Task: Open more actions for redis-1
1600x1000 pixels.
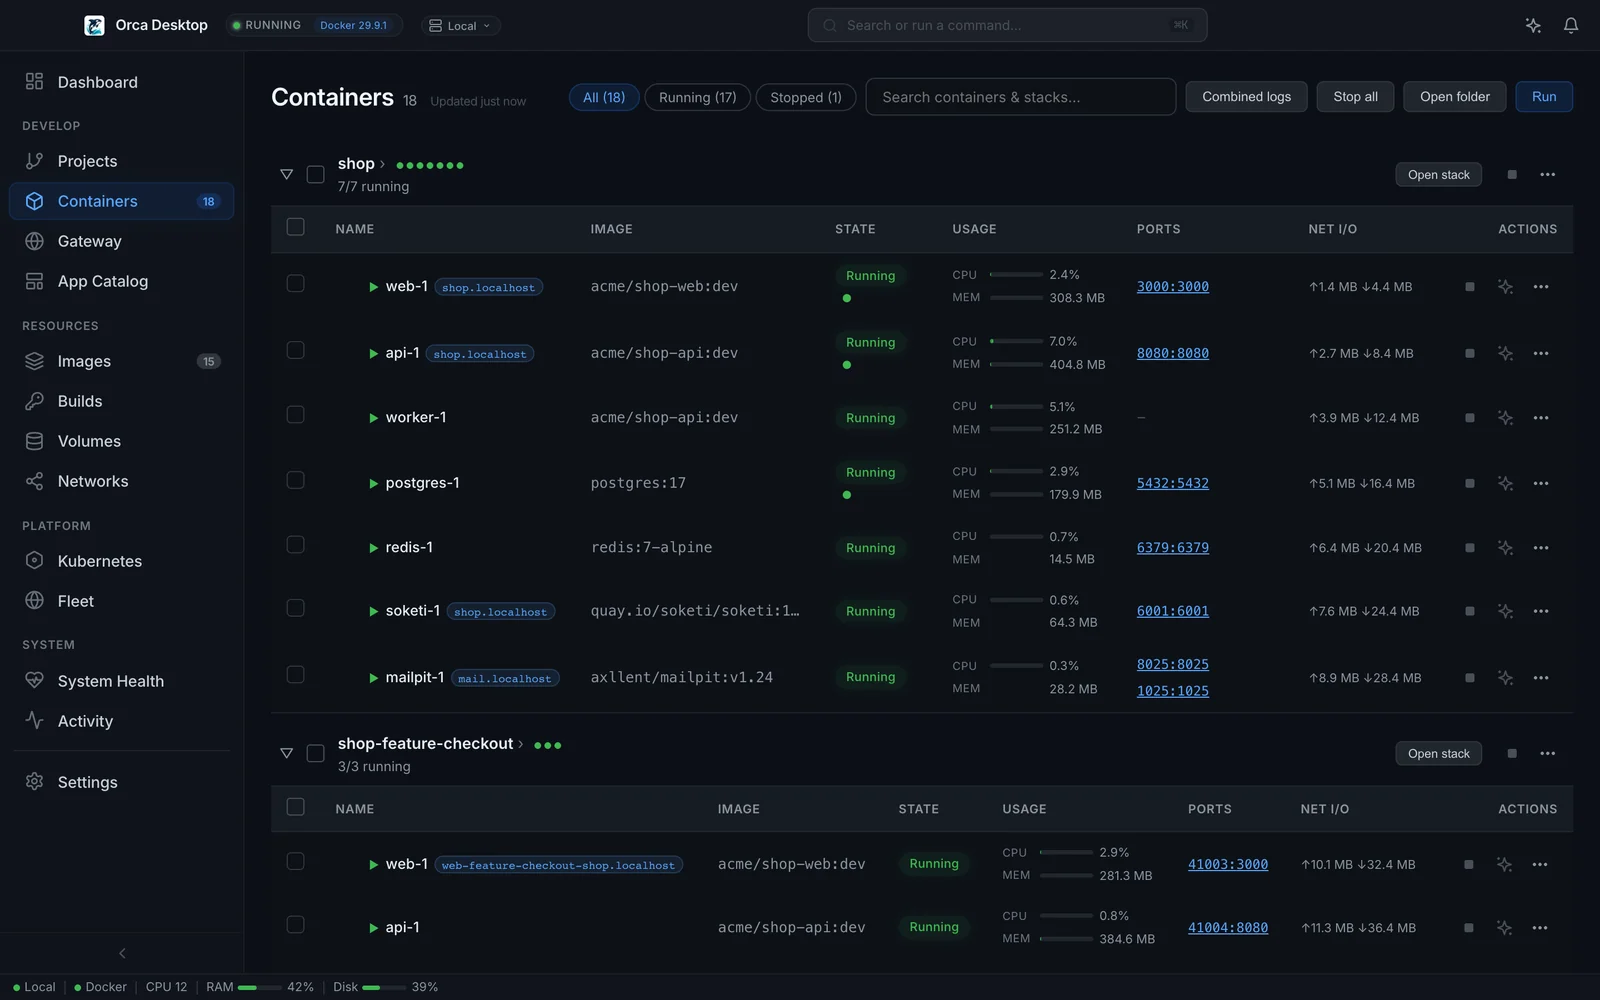Action: point(1541,548)
